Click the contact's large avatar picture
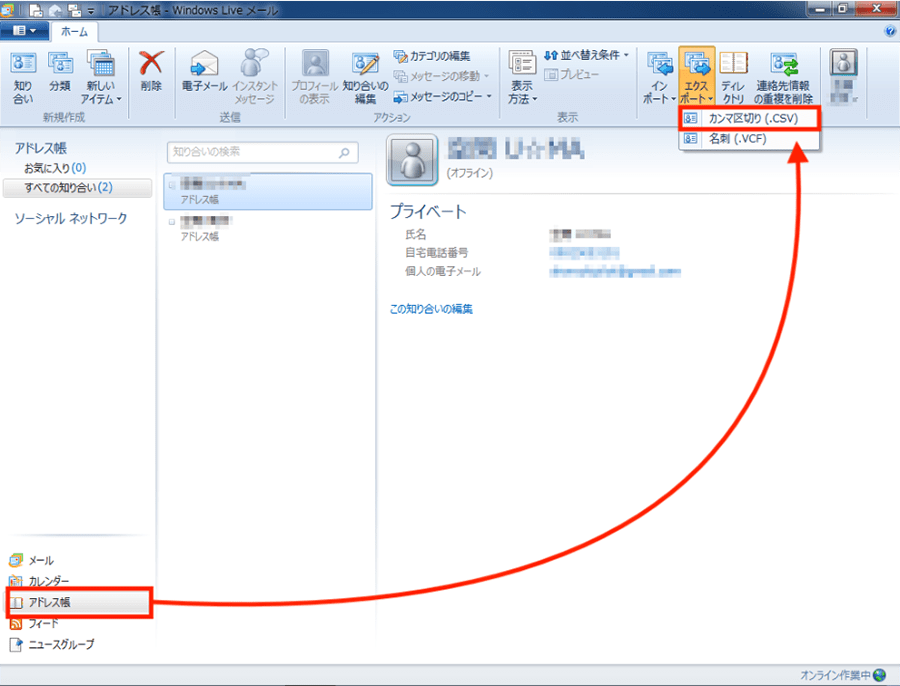The height and width of the screenshot is (686, 900). click(x=412, y=160)
